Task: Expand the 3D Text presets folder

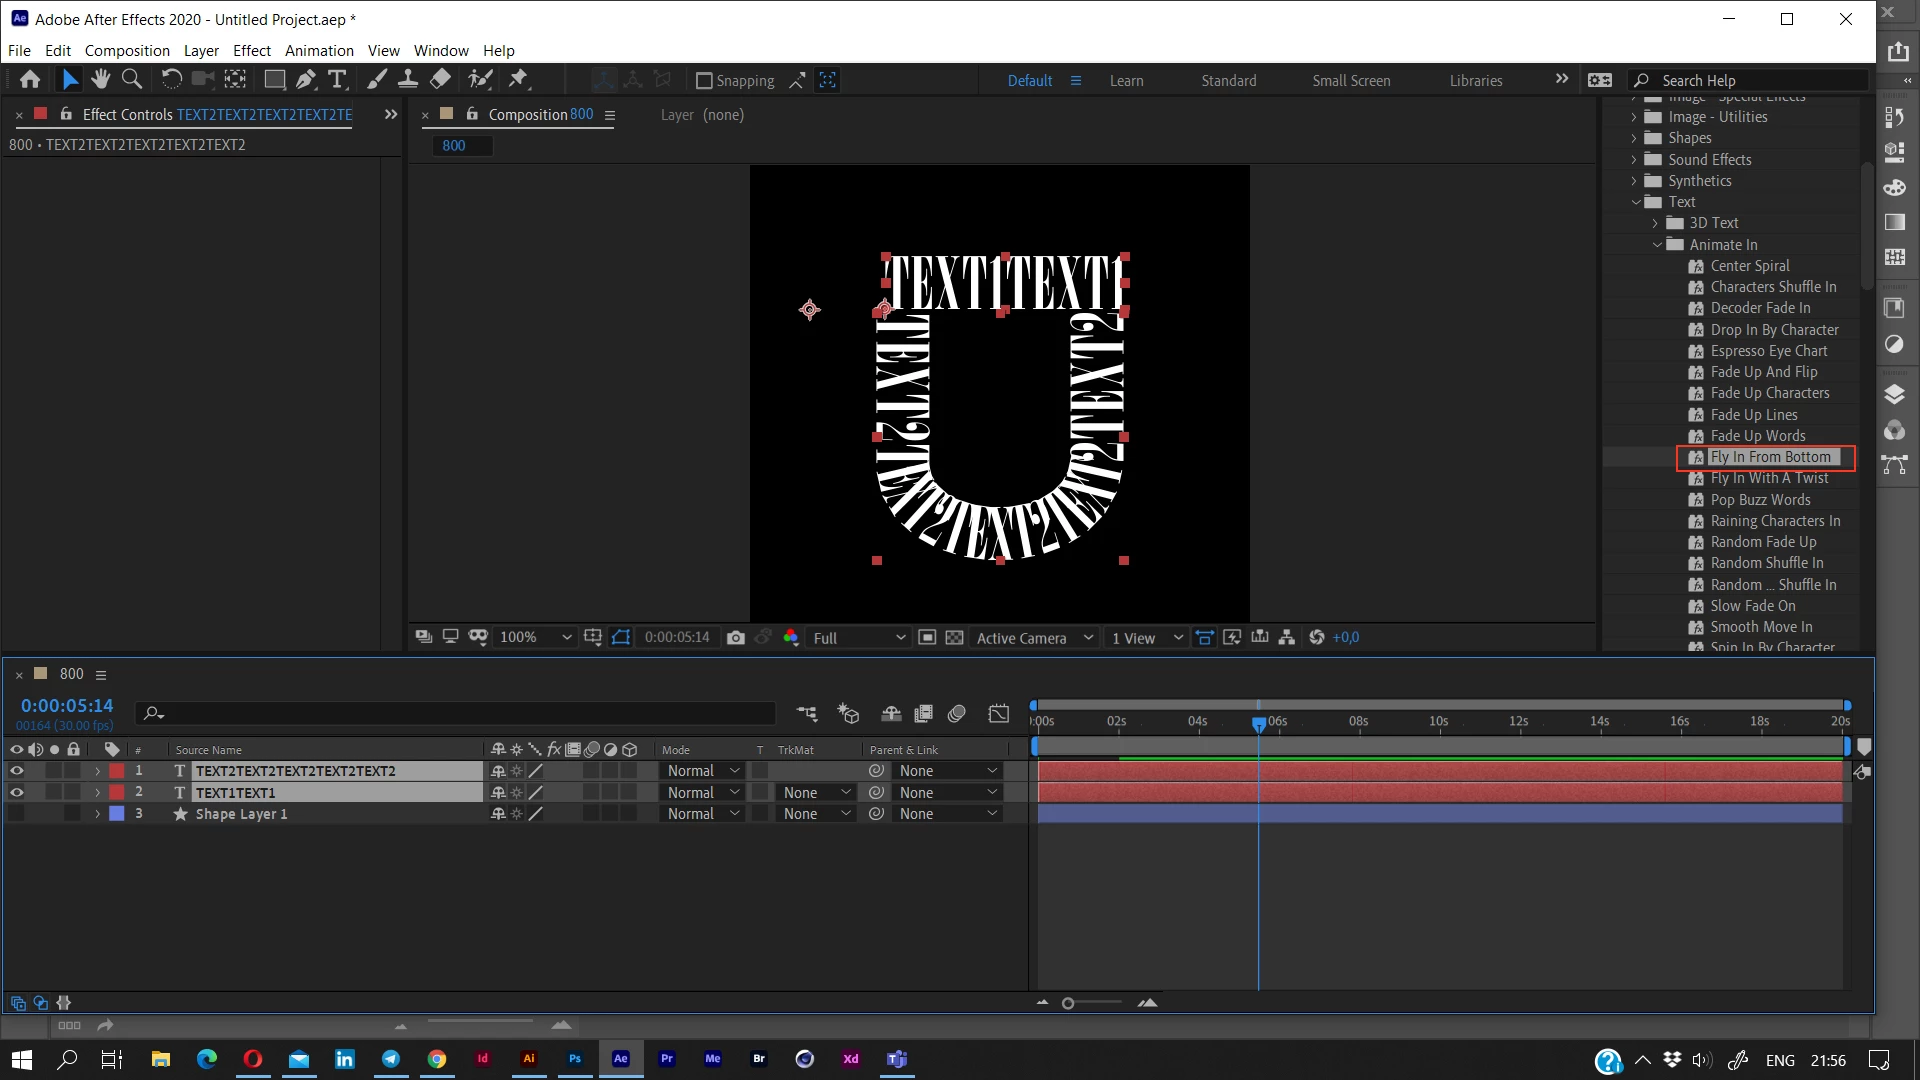Action: (x=1655, y=223)
